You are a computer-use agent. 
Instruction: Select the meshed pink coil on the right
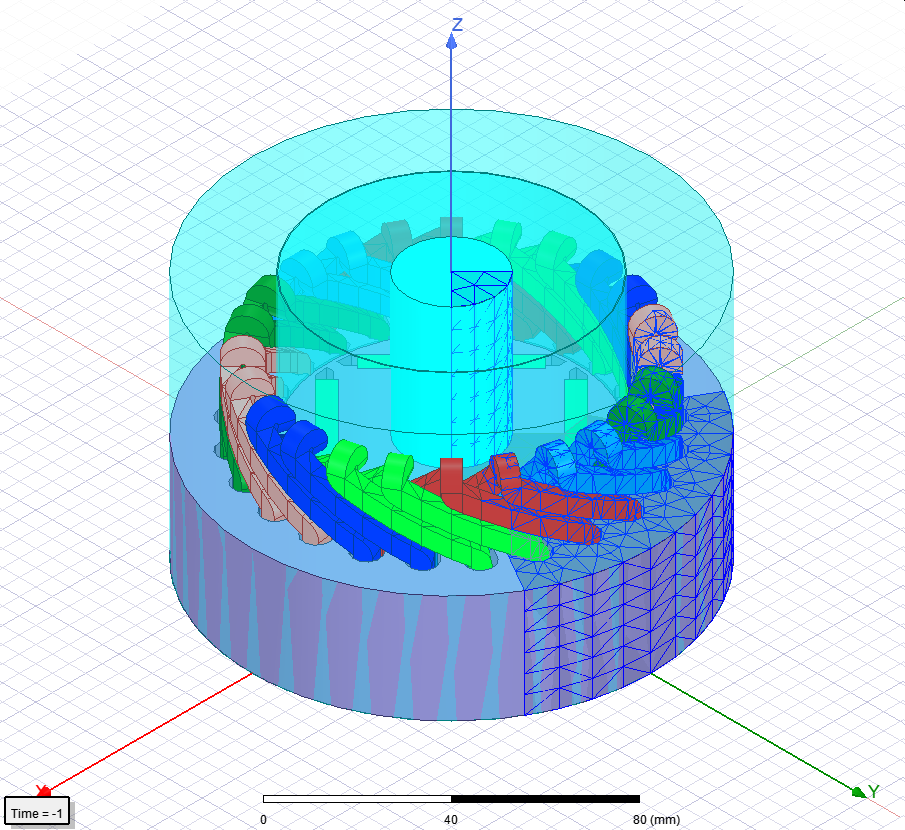655,339
